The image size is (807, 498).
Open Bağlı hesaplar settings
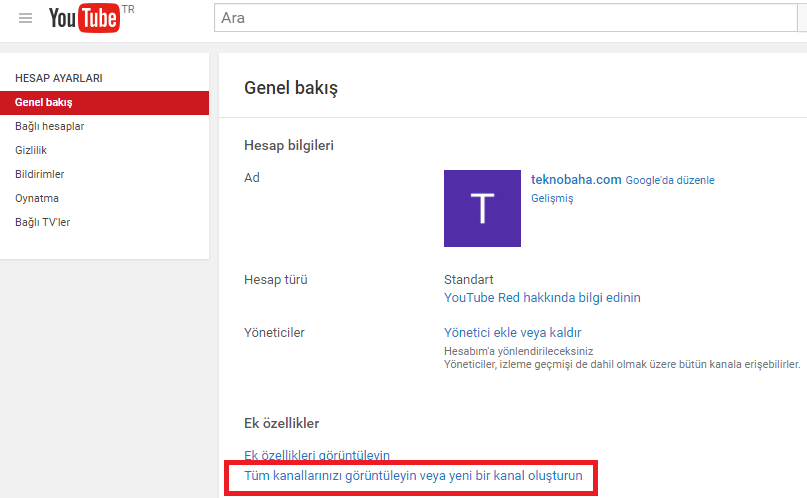click(x=49, y=127)
